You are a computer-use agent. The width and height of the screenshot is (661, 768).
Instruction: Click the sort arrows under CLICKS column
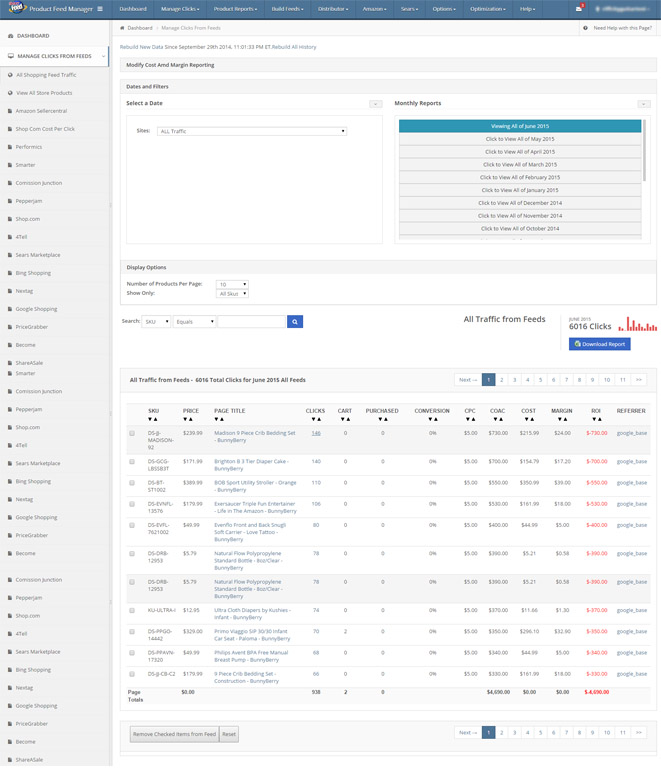[x=317, y=419]
